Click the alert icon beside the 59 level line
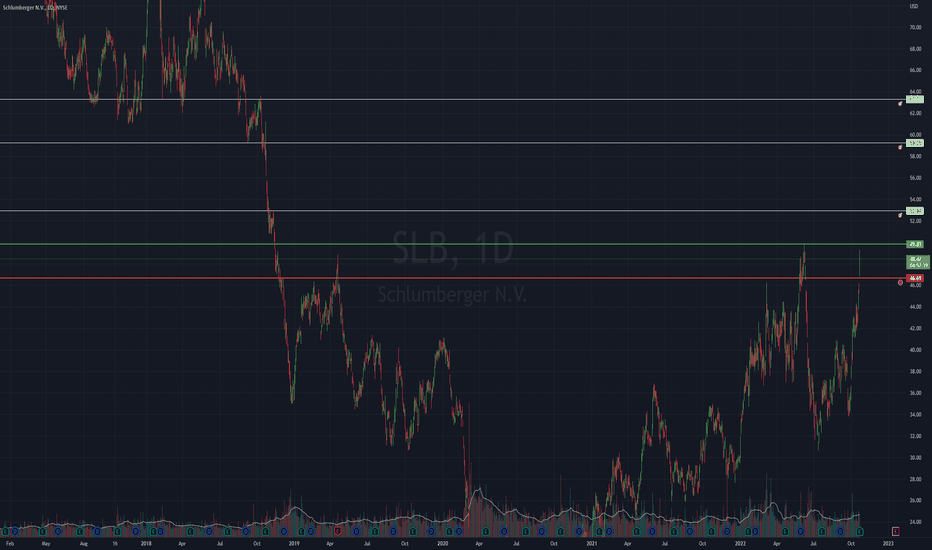 pyautogui.click(x=900, y=147)
